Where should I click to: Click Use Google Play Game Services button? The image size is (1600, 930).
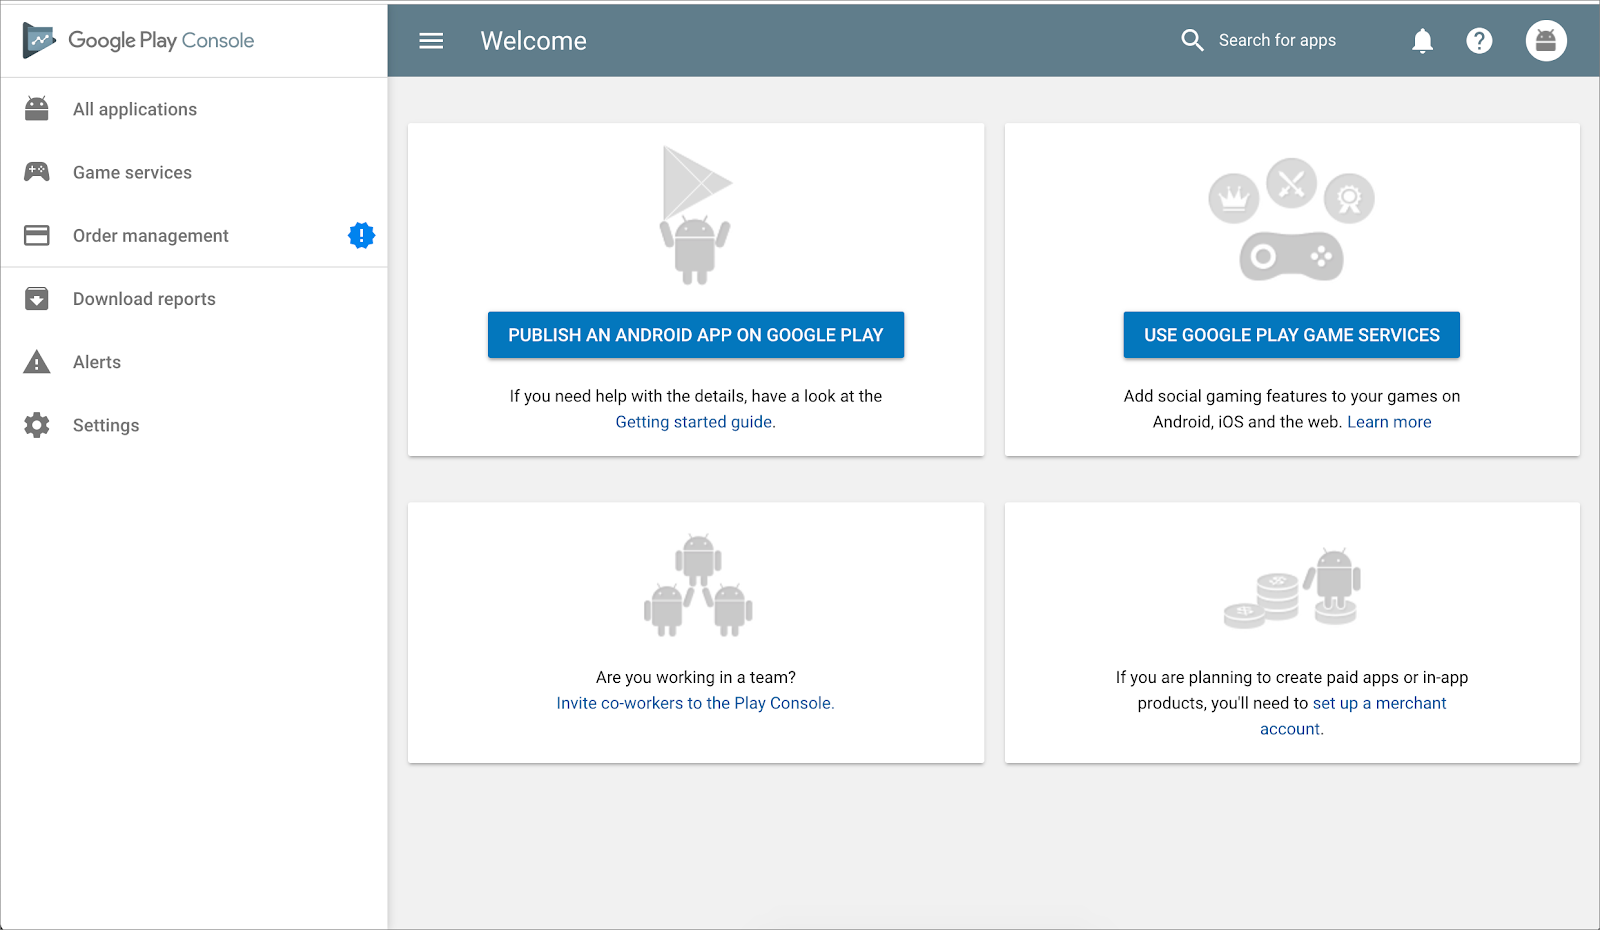click(x=1292, y=335)
